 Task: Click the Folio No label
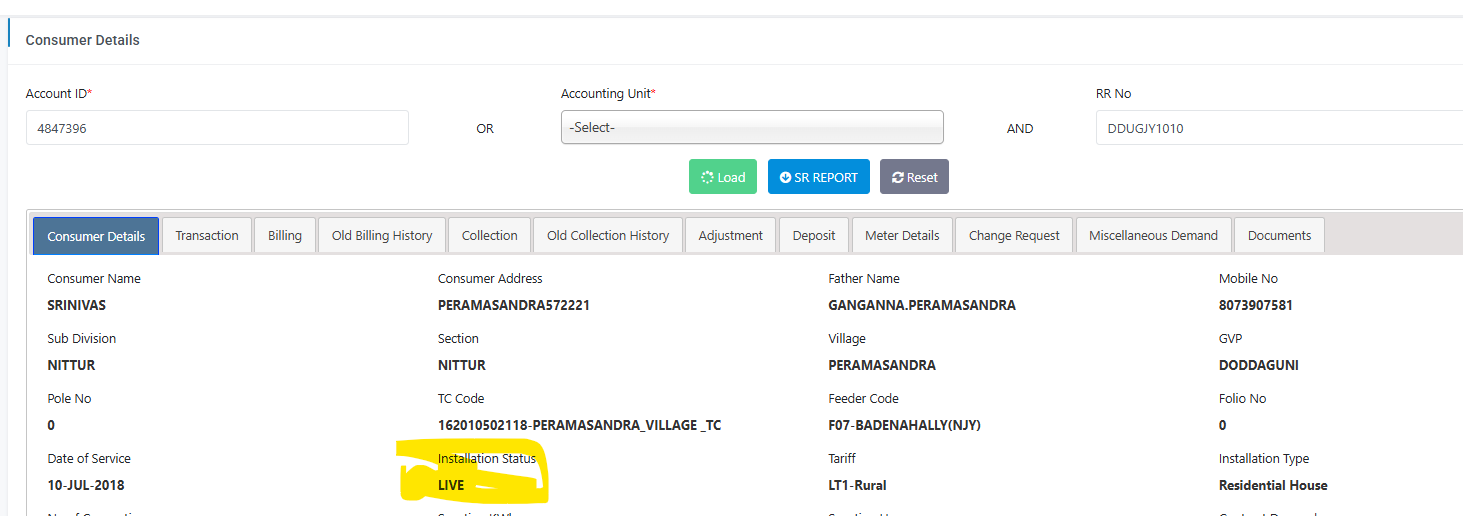(x=1243, y=399)
